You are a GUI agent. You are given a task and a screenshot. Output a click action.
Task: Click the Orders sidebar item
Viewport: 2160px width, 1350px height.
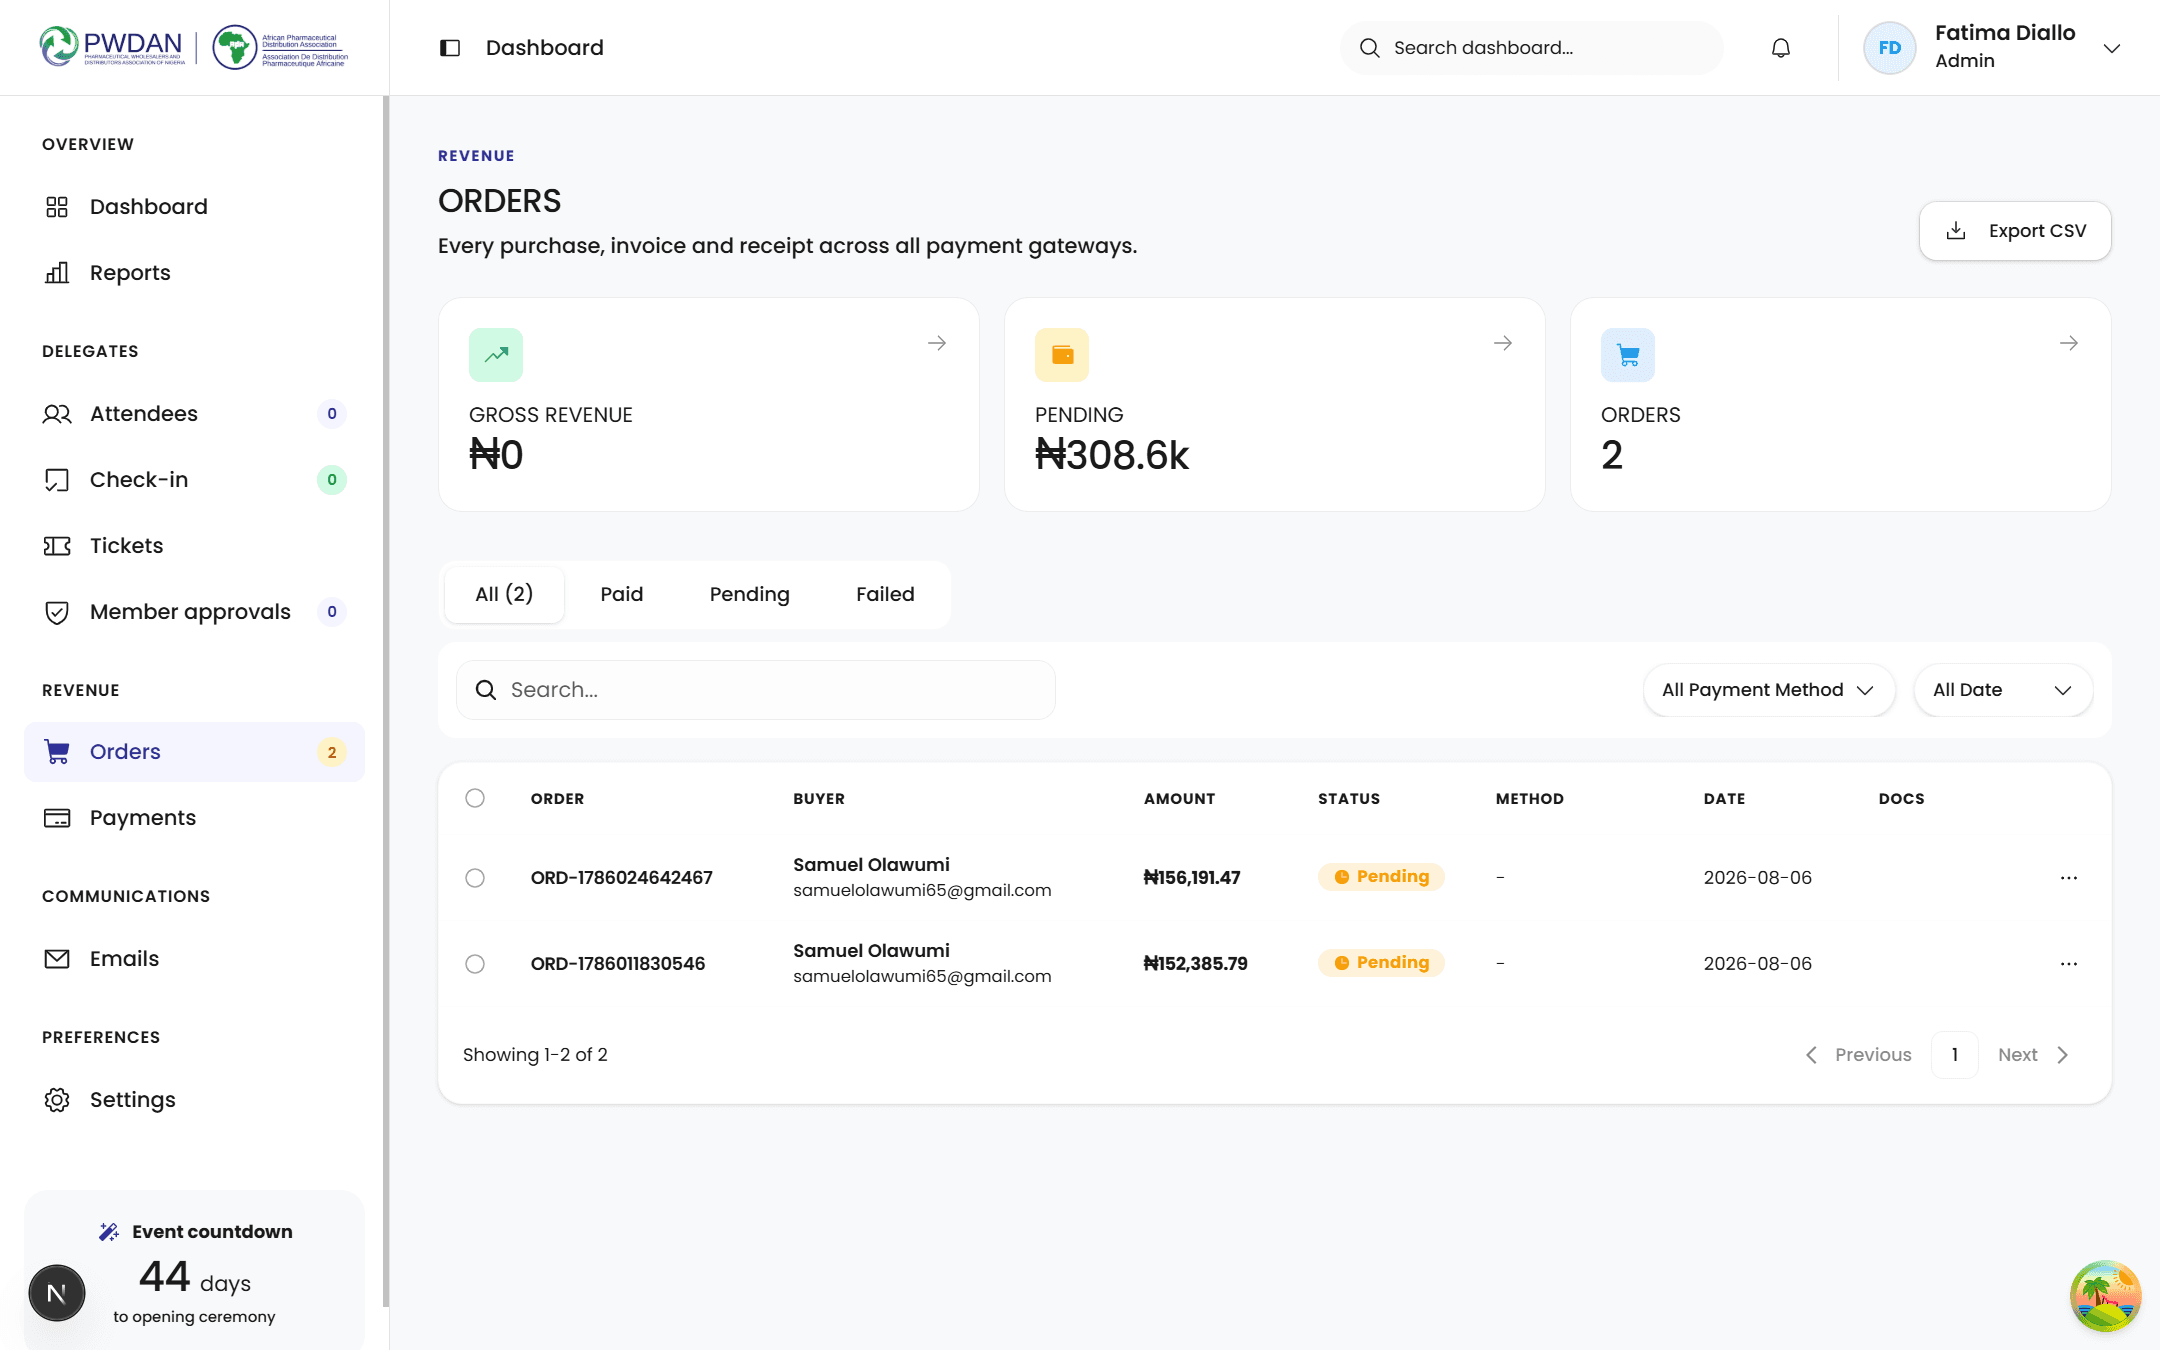(x=194, y=752)
